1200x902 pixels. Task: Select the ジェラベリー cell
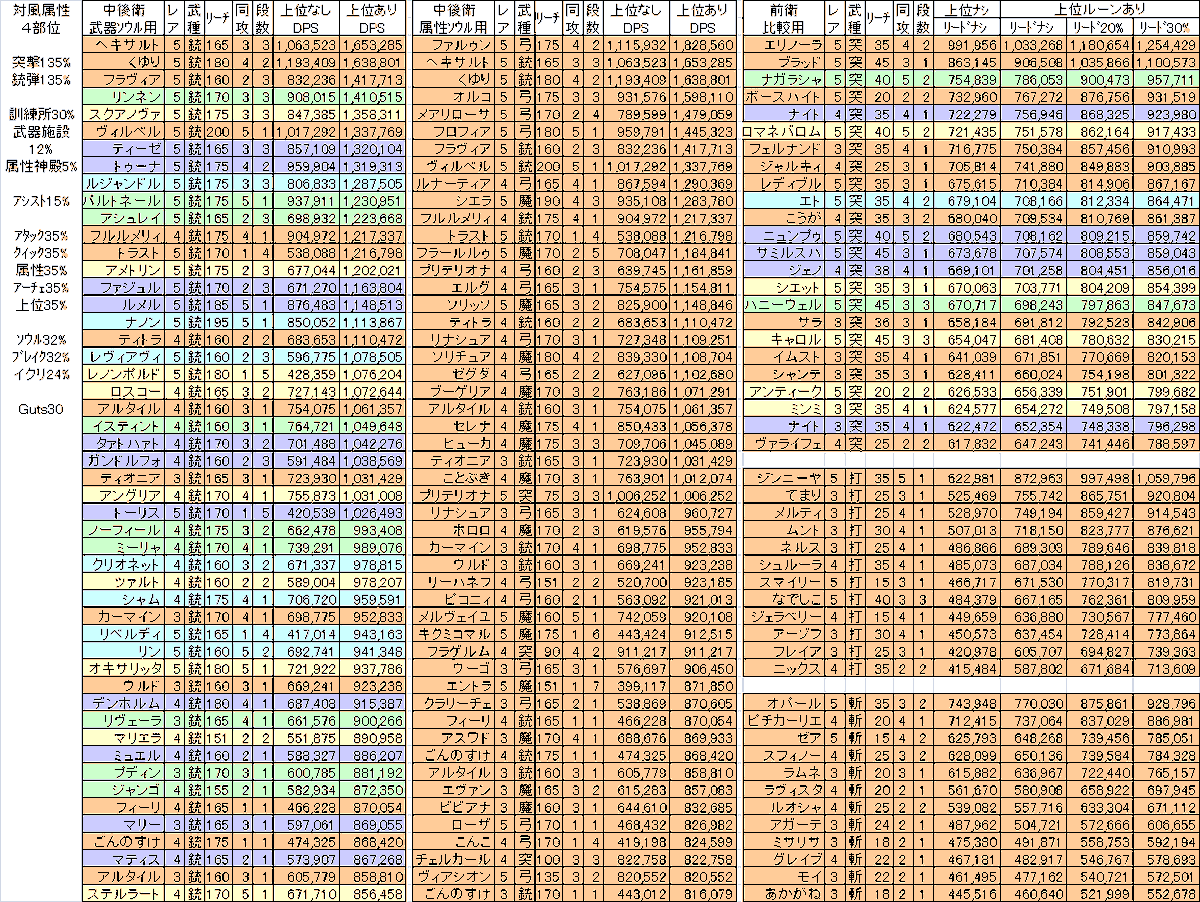[785, 615]
